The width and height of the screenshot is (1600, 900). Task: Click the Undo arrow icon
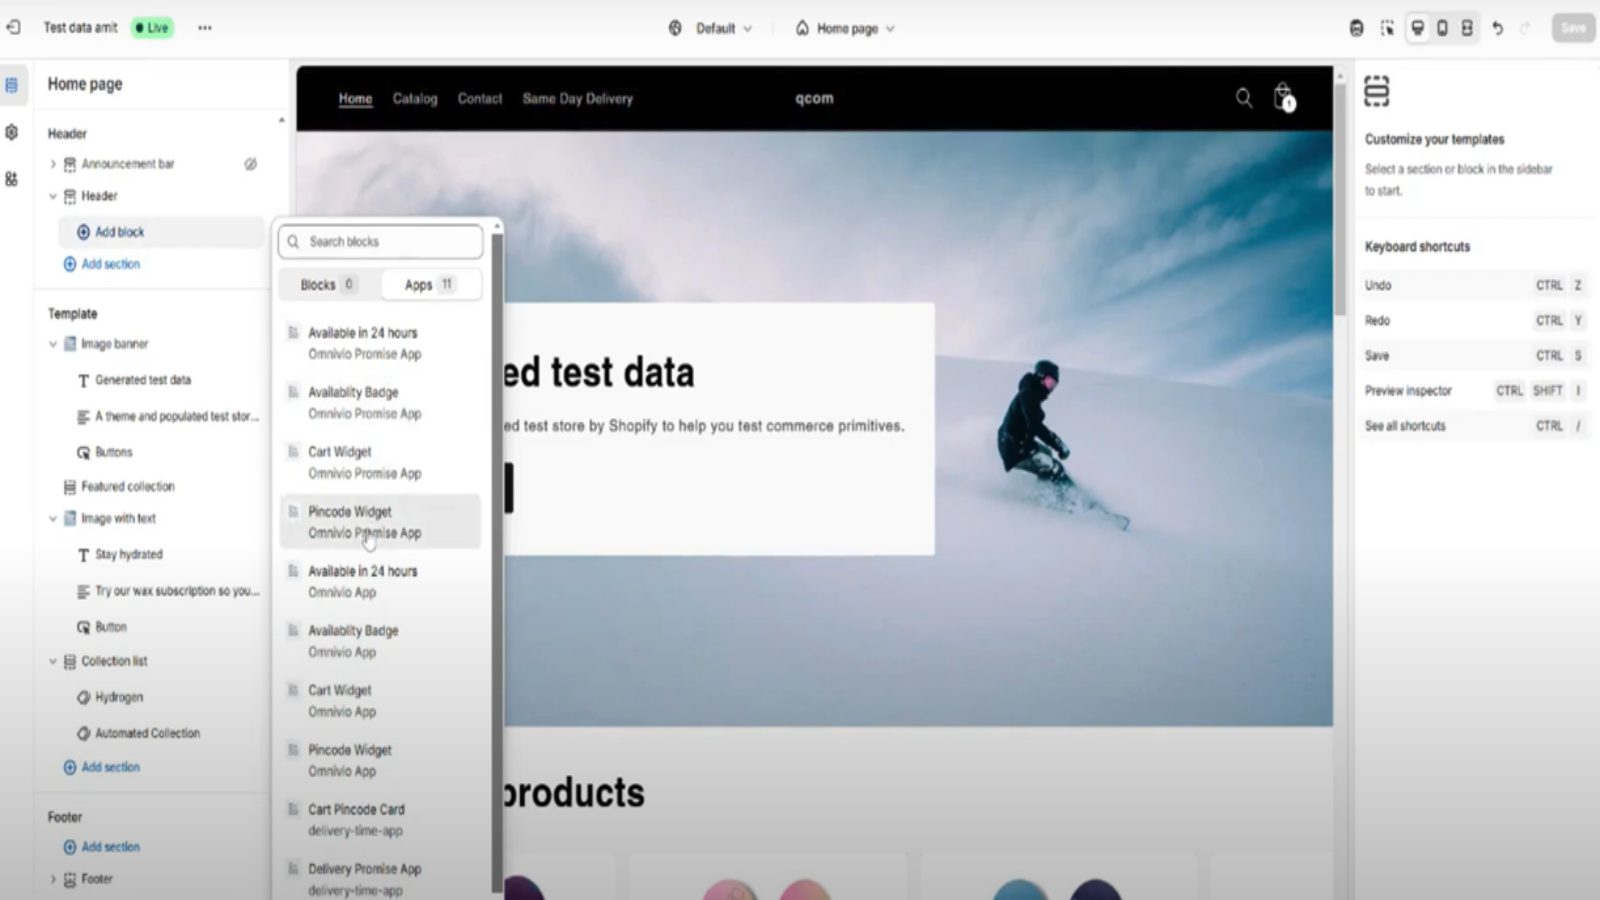tap(1497, 28)
